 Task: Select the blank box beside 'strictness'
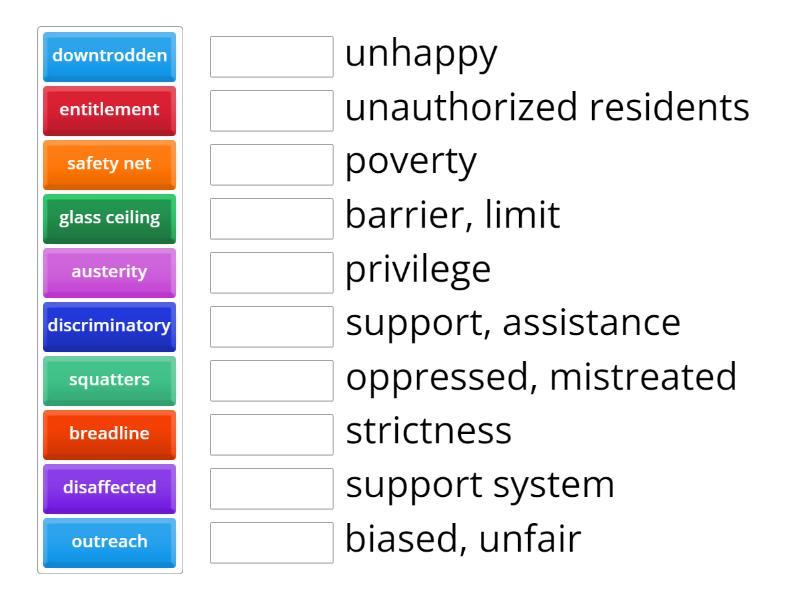[x=271, y=435]
